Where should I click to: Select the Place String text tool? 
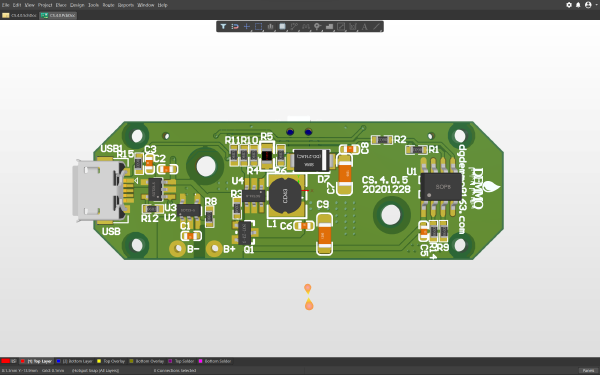[365, 26]
